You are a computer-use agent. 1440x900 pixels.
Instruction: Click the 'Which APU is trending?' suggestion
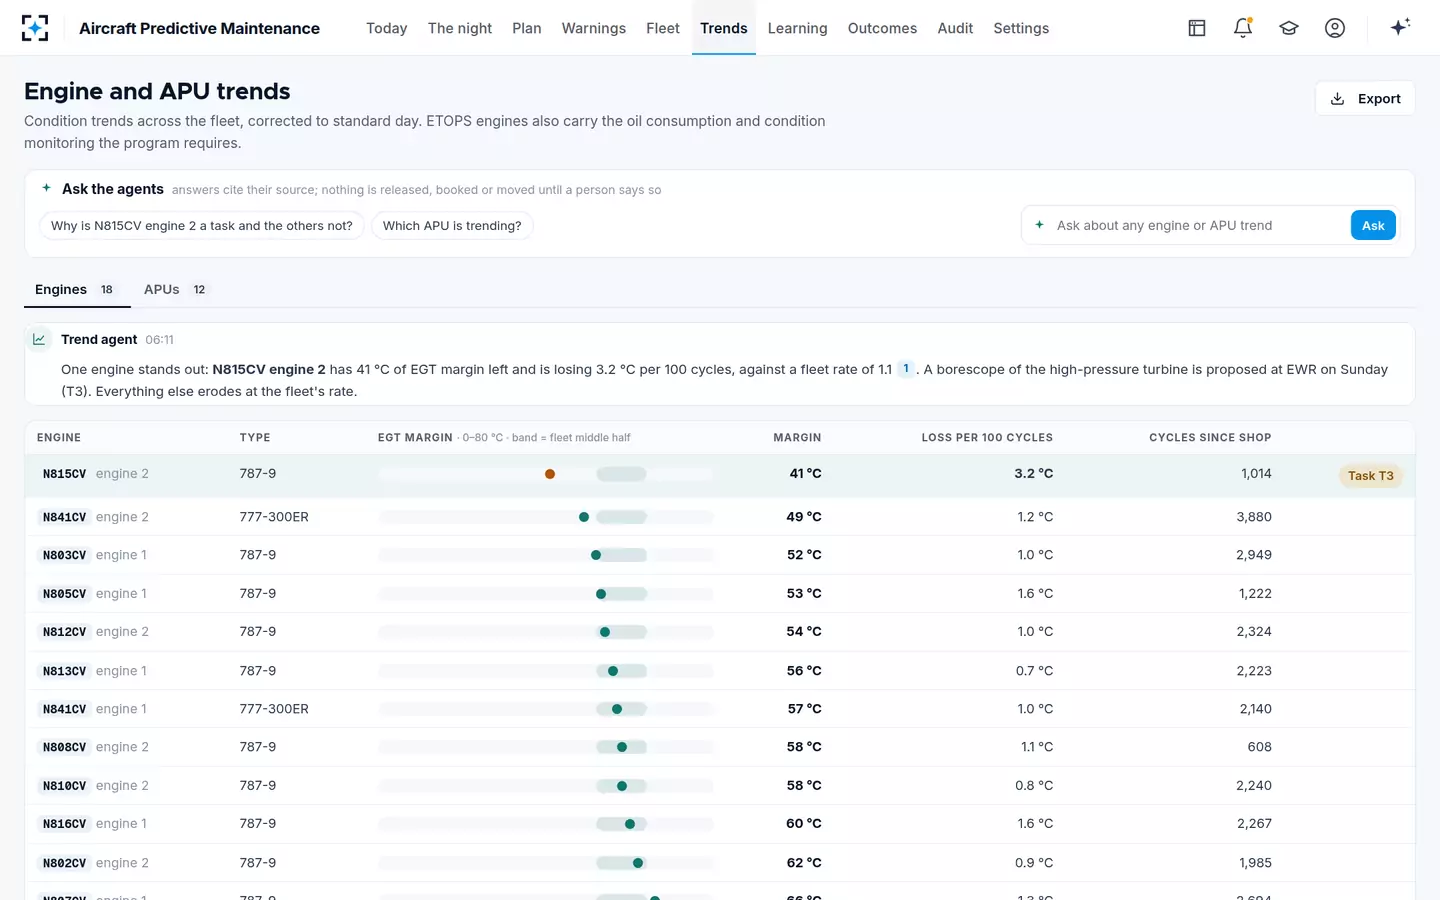click(452, 226)
